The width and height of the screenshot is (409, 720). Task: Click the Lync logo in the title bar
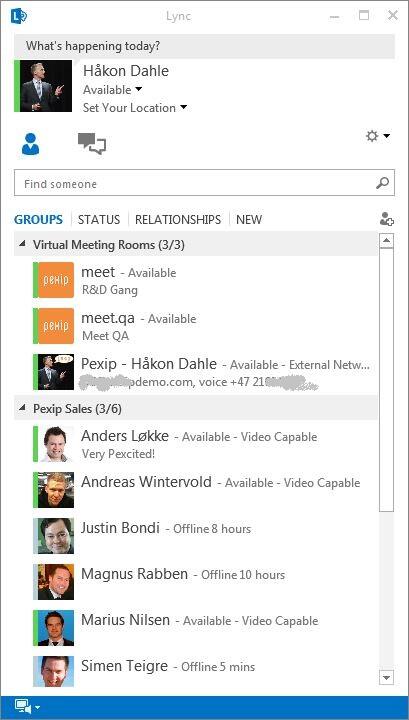(x=19, y=16)
